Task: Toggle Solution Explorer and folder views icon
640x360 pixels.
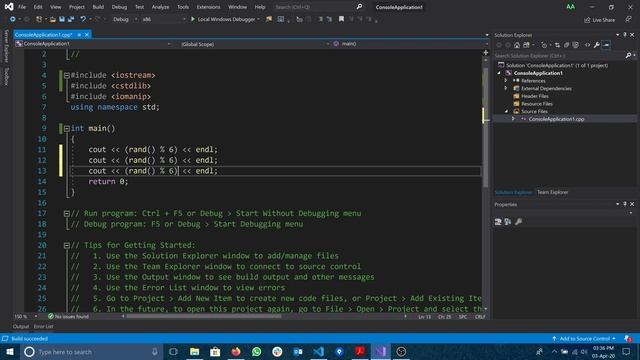Action: point(526,45)
